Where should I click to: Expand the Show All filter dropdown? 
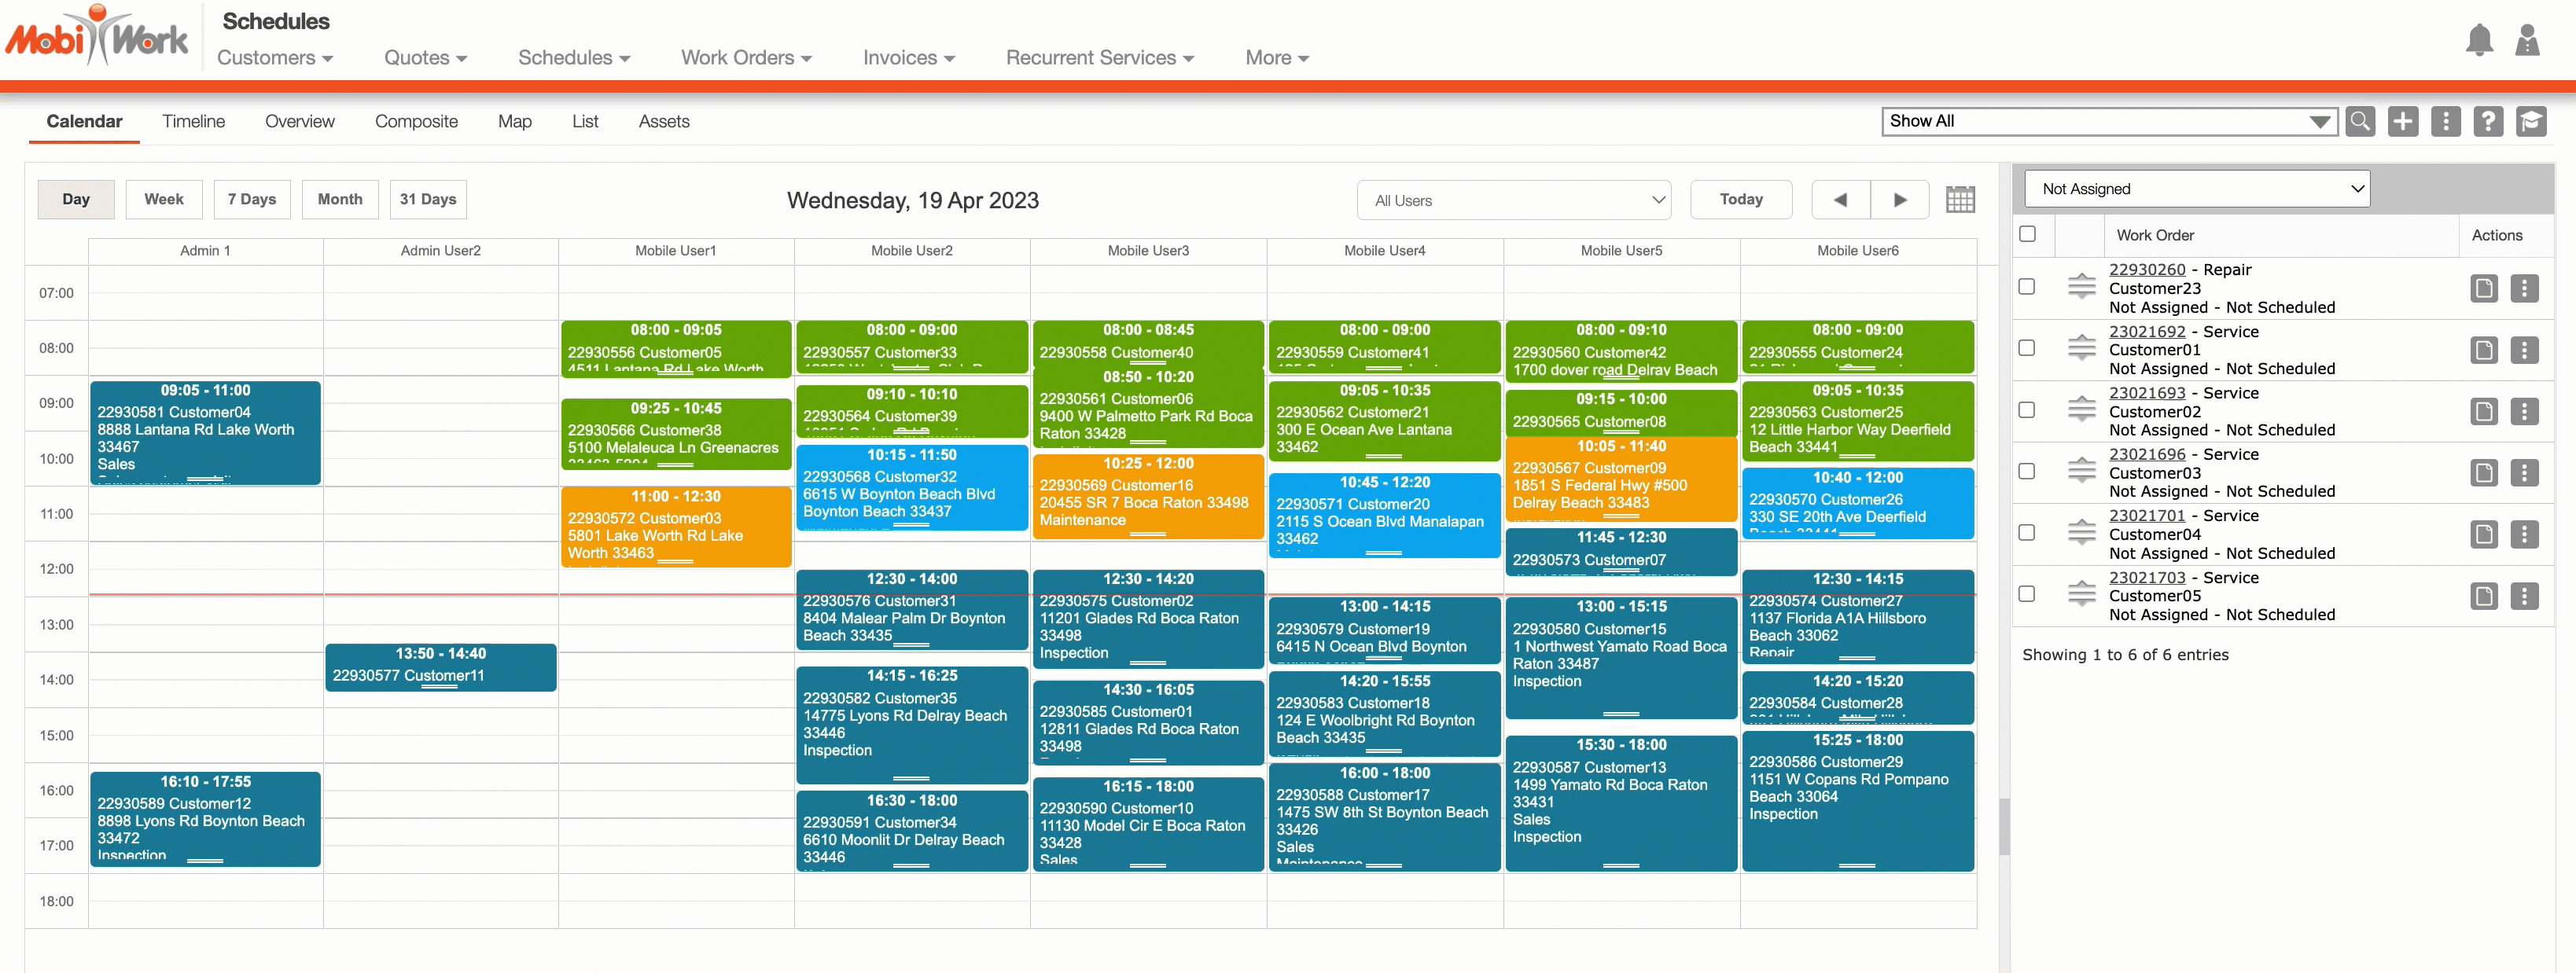(x=2108, y=122)
